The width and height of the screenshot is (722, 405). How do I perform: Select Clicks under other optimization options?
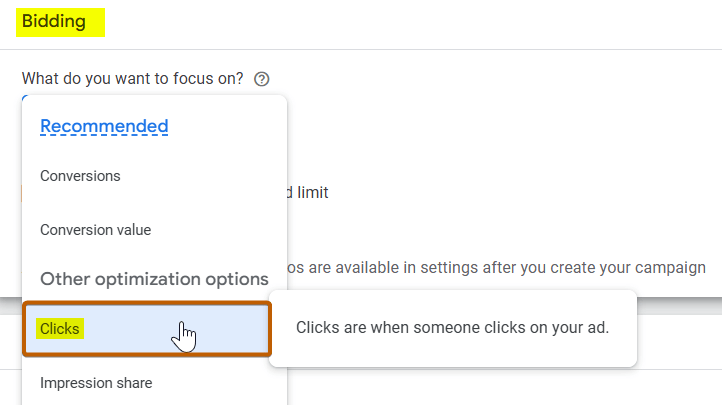pyautogui.click(x=61, y=328)
